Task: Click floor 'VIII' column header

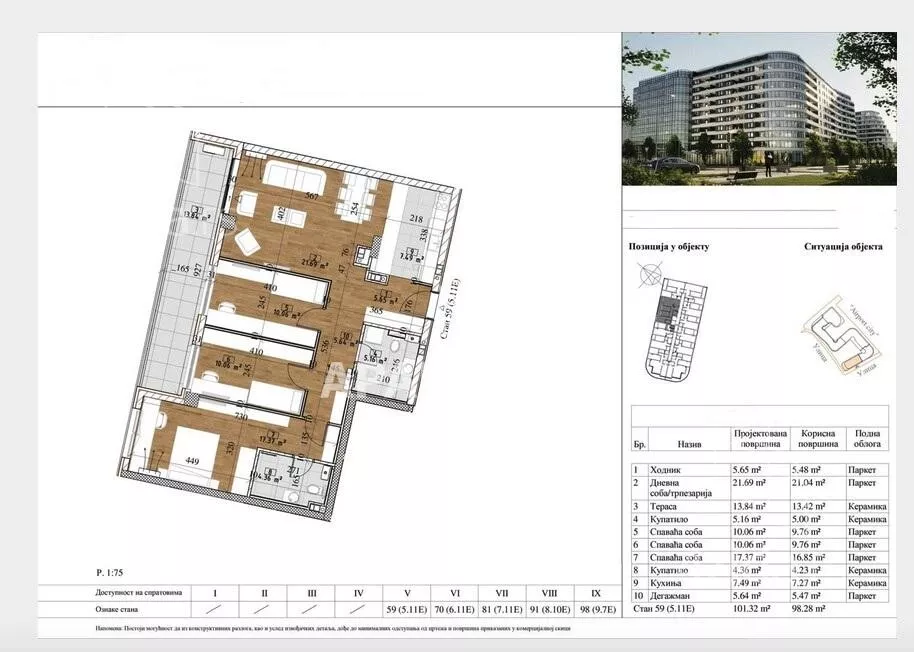Action: [549, 593]
